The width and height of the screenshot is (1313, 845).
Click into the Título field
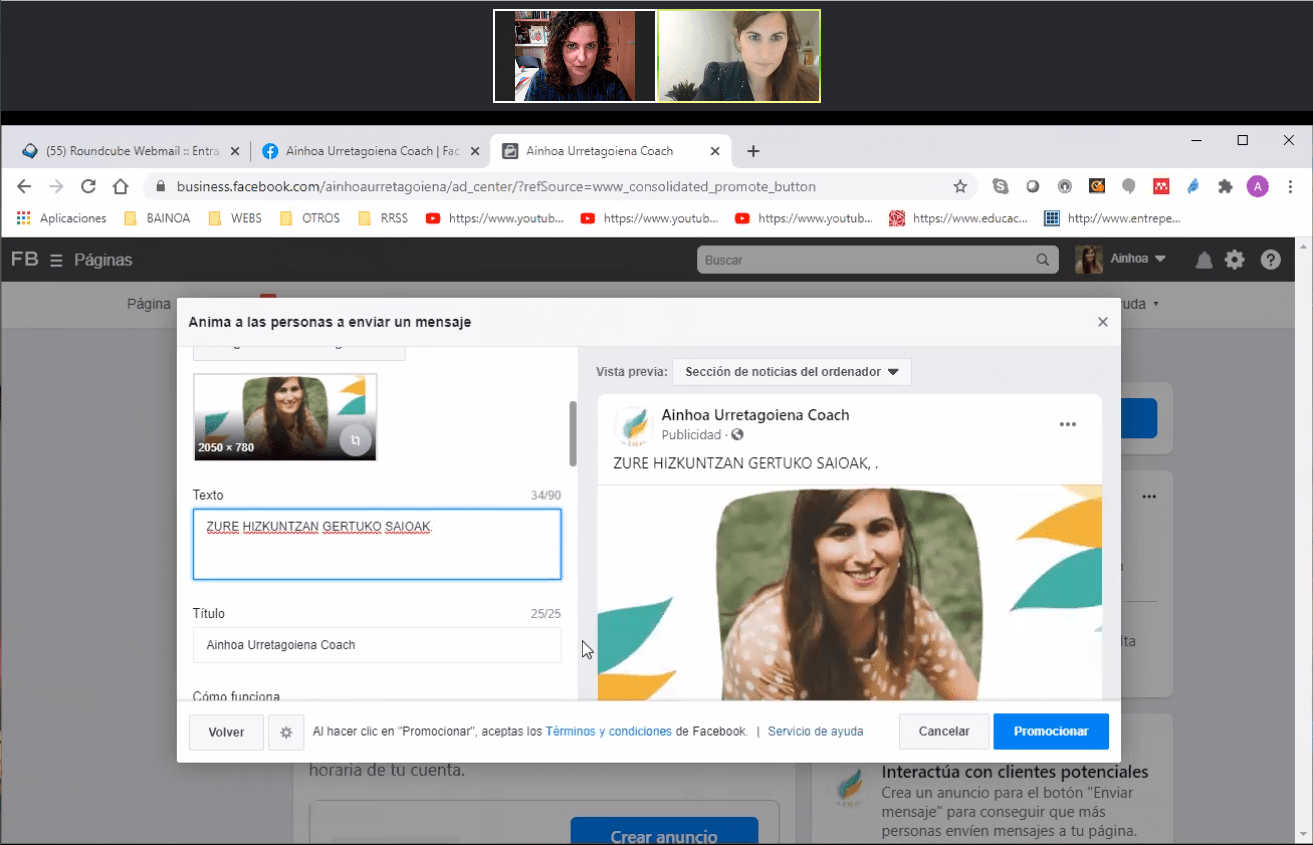click(x=377, y=645)
